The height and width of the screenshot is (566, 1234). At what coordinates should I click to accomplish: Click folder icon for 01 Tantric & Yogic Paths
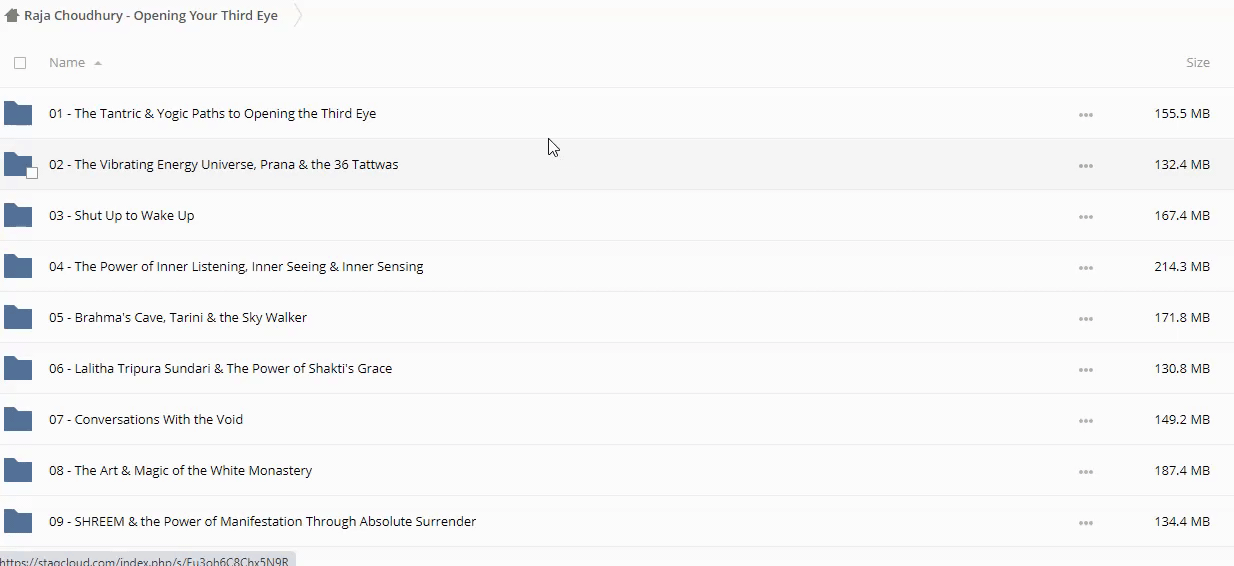[x=18, y=113]
